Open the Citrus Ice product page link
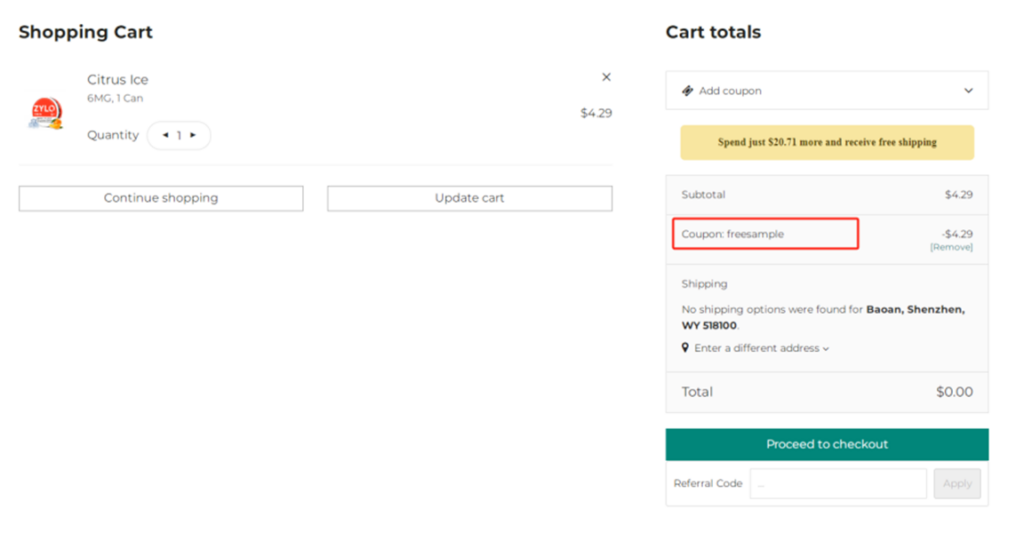 (117, 80)
